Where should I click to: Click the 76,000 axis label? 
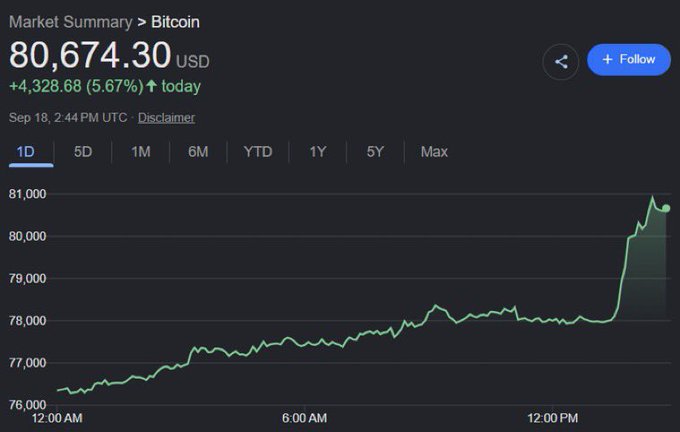click(x=27, y=405)
